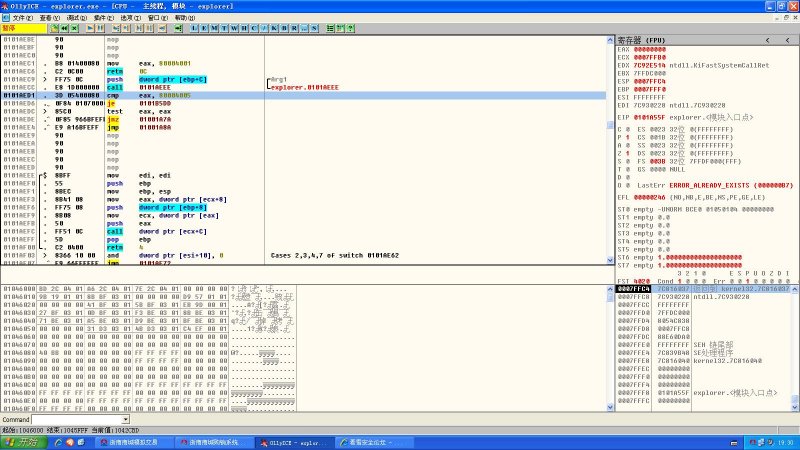
Task: Select the highlighted cmp eax instruction row
Action: pos(304,95)
